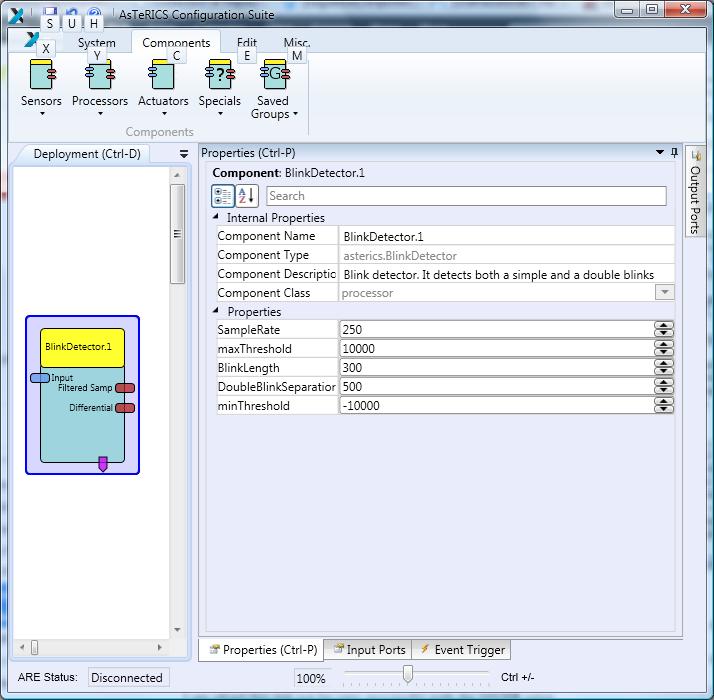
Task: Switch properties to categorized view
Action: pyautogui.click(x=223, y=196)
